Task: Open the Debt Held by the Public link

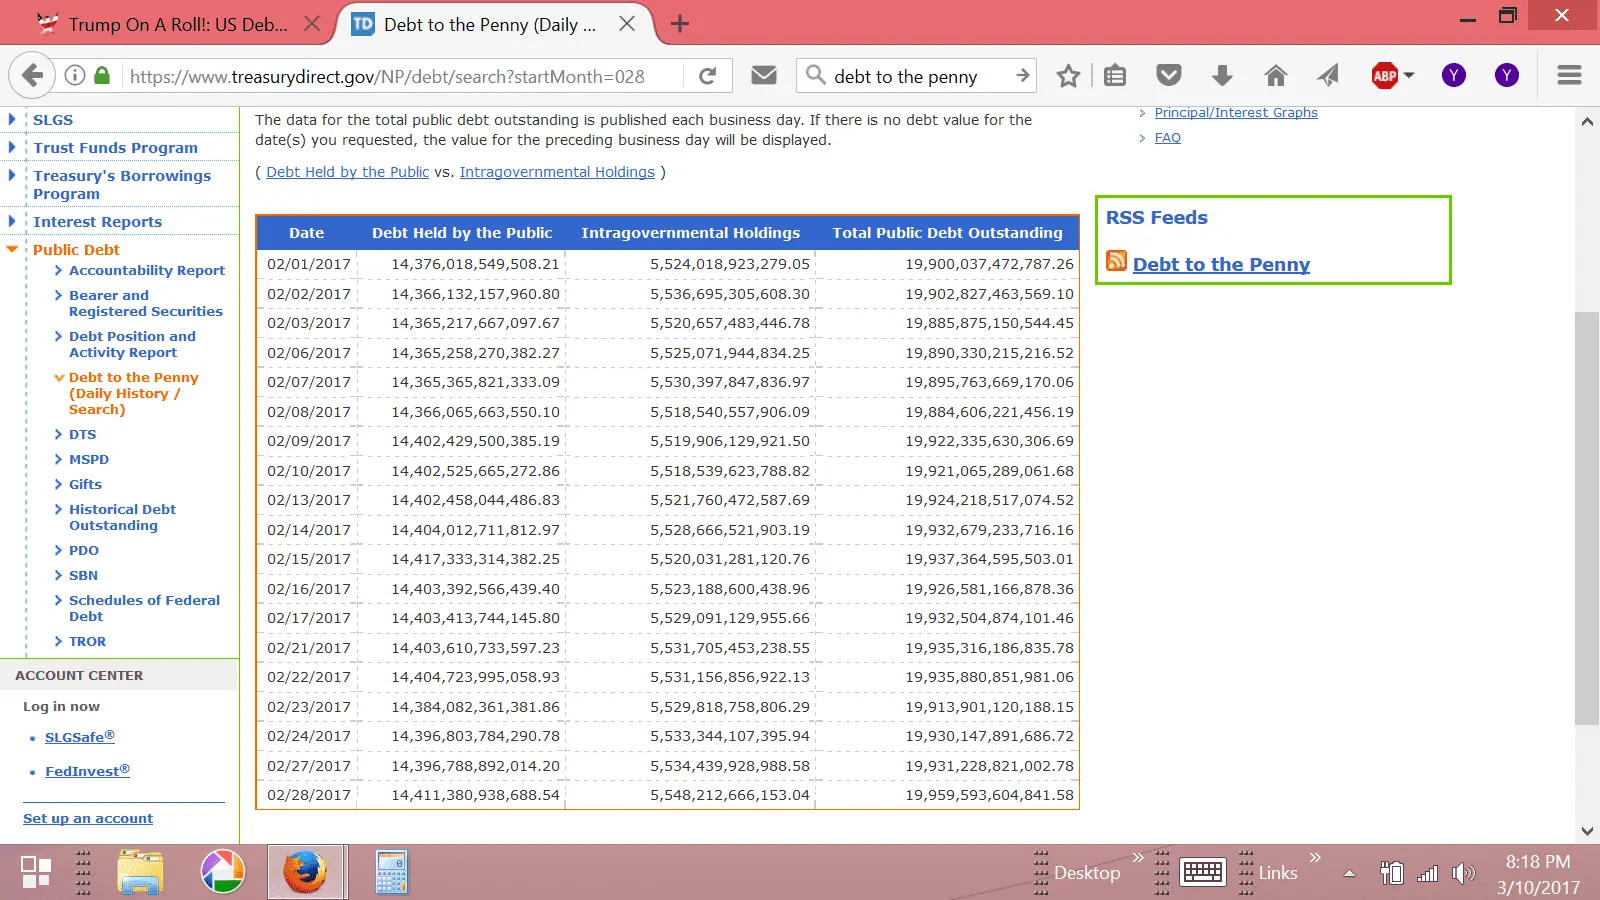Action: tap(347, 172)
